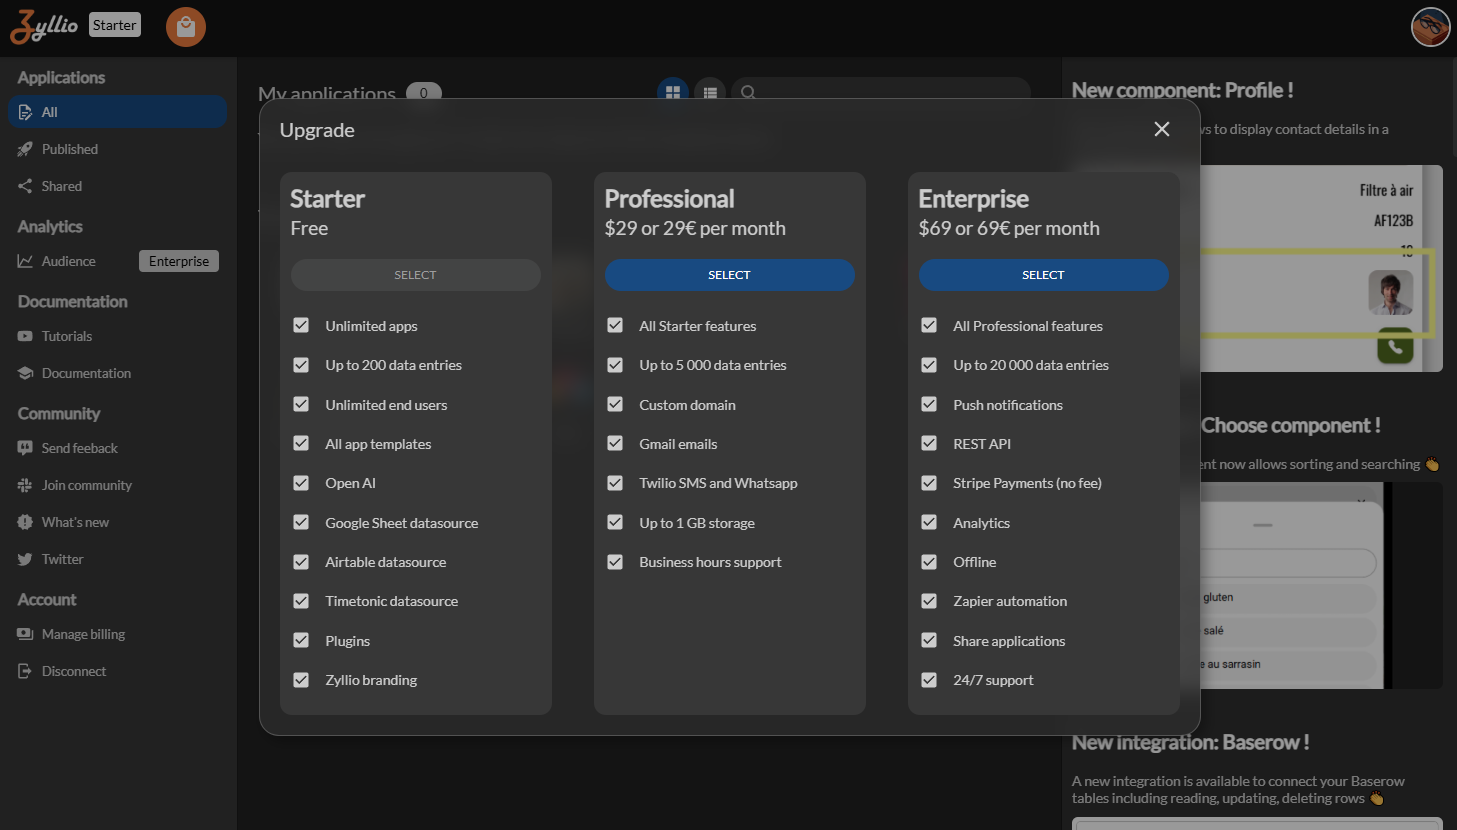Toggle the Unlimited apps checkbox
Image resolution: width=1457 pixels, height=830 pixels.
click(301, 326)
